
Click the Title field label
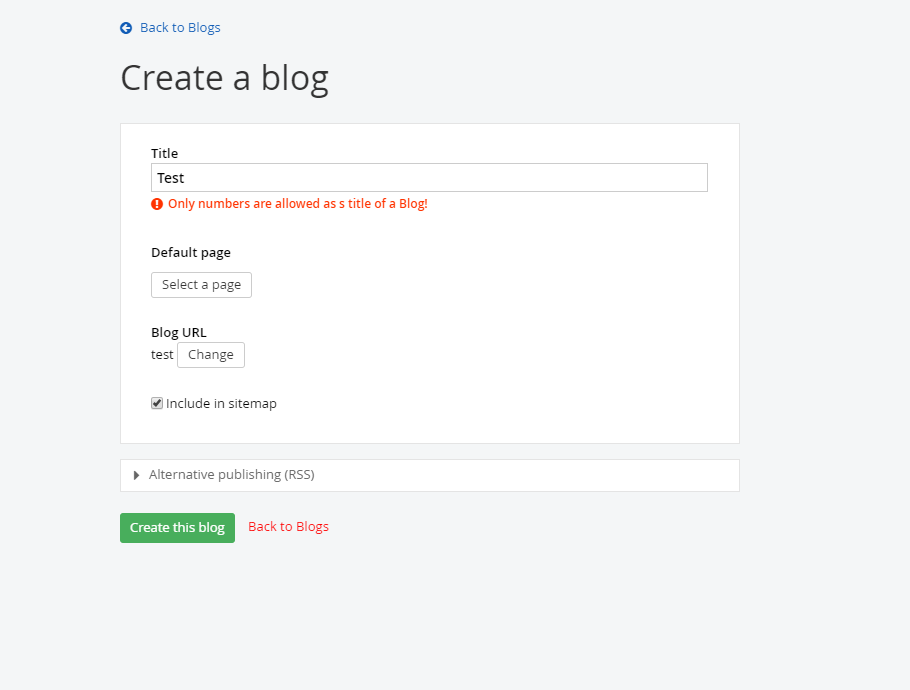164,153
